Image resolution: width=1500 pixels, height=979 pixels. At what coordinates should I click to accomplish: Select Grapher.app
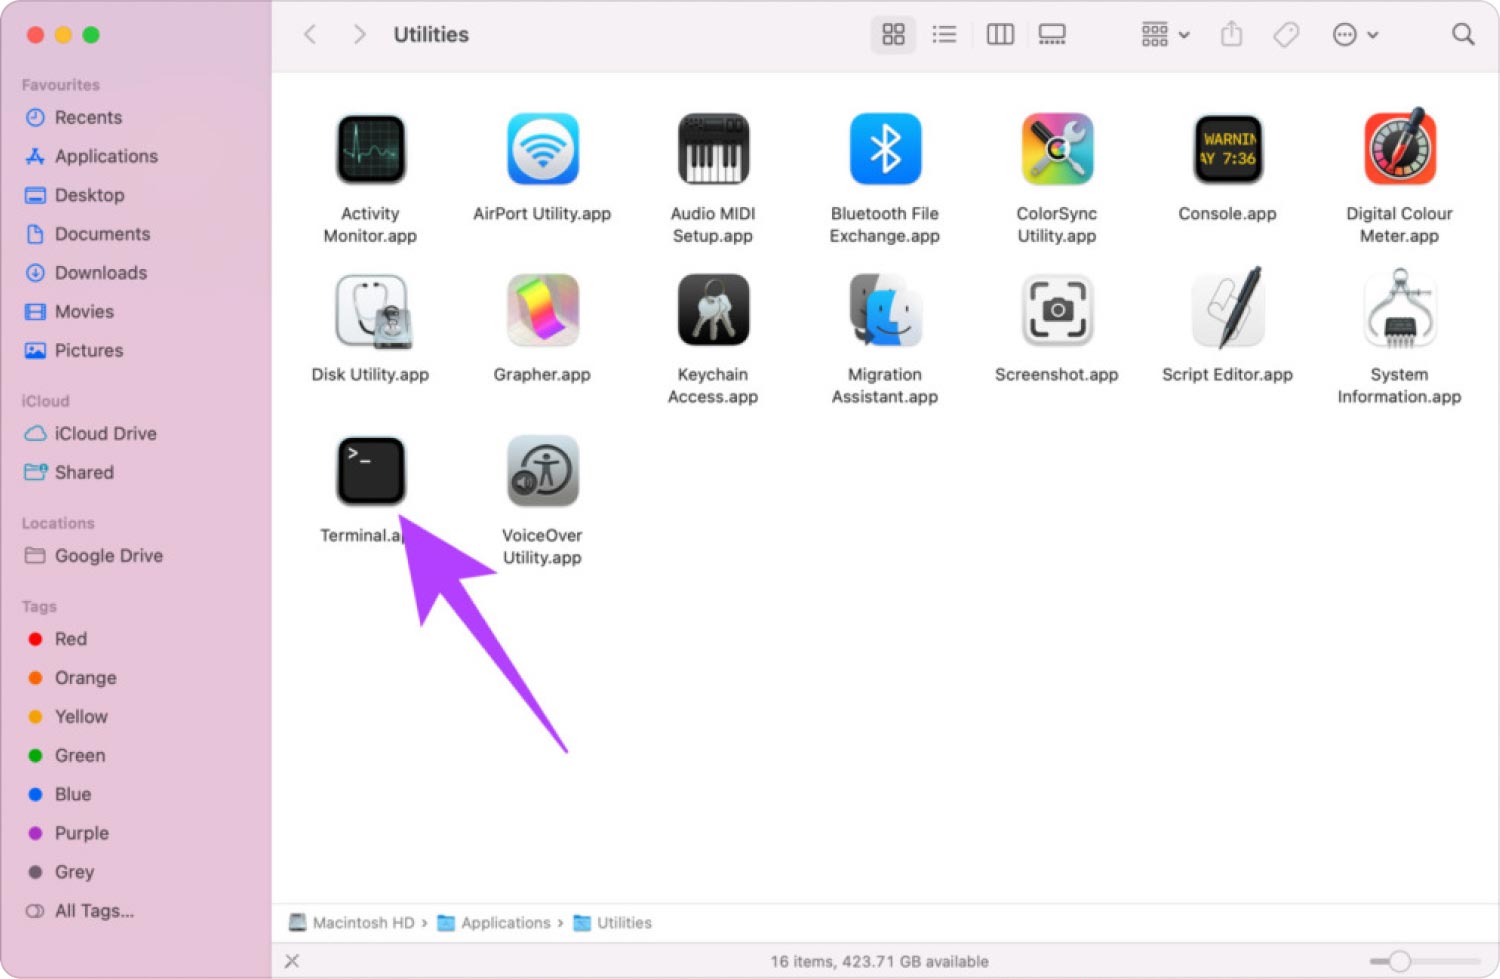(x=542, y=310)
